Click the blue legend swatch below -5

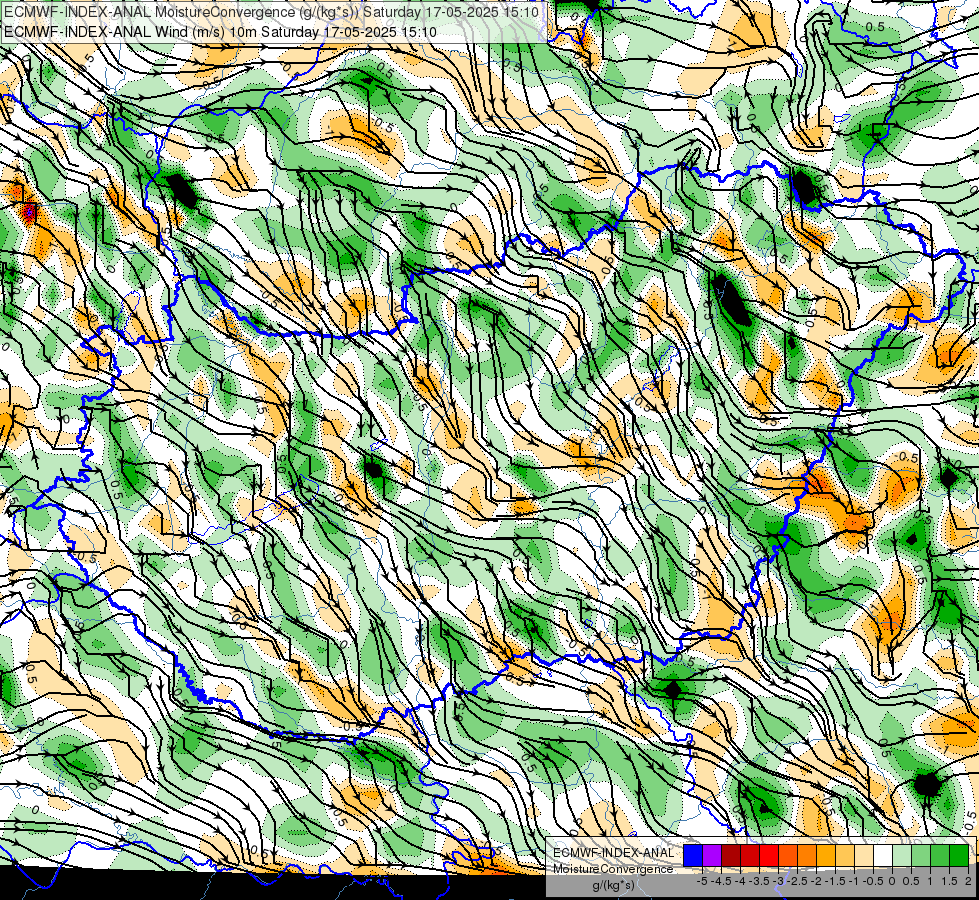[693, 855]
